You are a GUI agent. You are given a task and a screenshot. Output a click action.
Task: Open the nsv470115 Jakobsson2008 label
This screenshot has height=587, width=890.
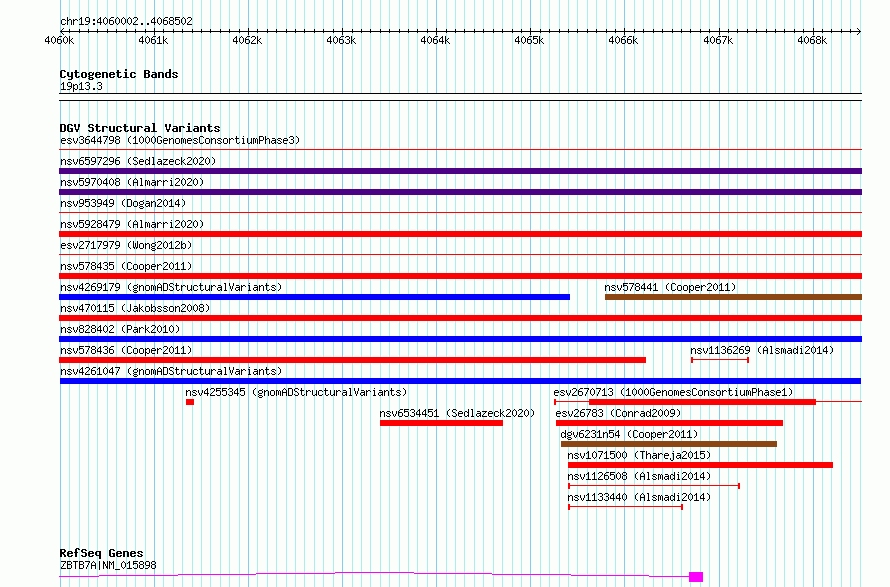[x=135, y=308]
